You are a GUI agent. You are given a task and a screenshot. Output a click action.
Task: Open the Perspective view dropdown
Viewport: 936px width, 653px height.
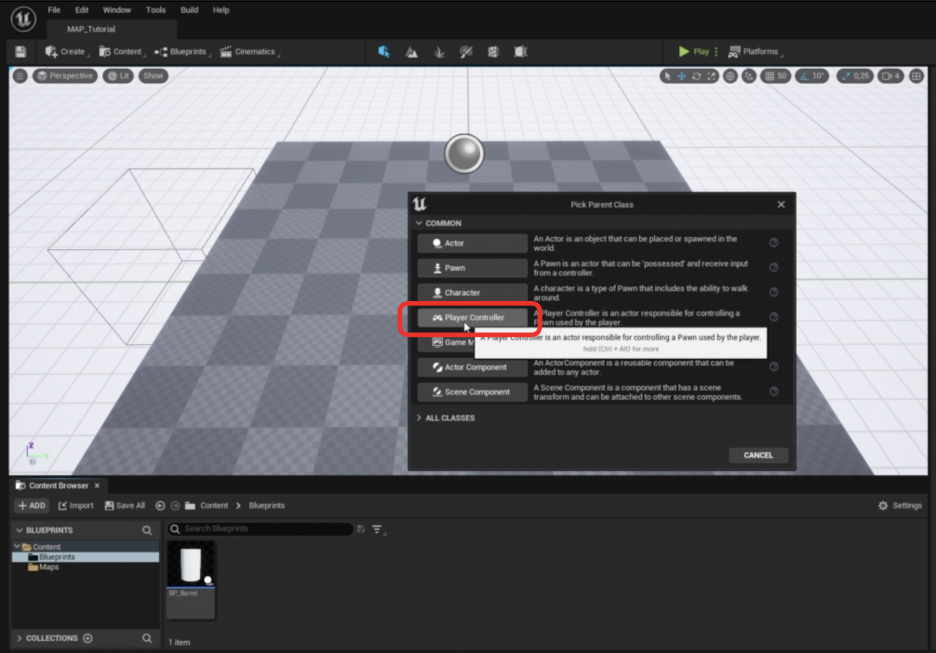pos(64,76)
